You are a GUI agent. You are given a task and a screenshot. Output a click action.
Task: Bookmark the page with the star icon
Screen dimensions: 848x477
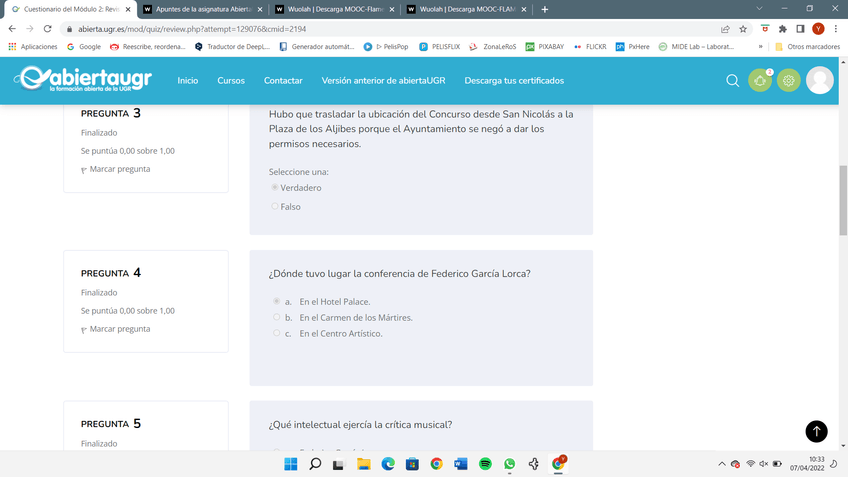743,29
